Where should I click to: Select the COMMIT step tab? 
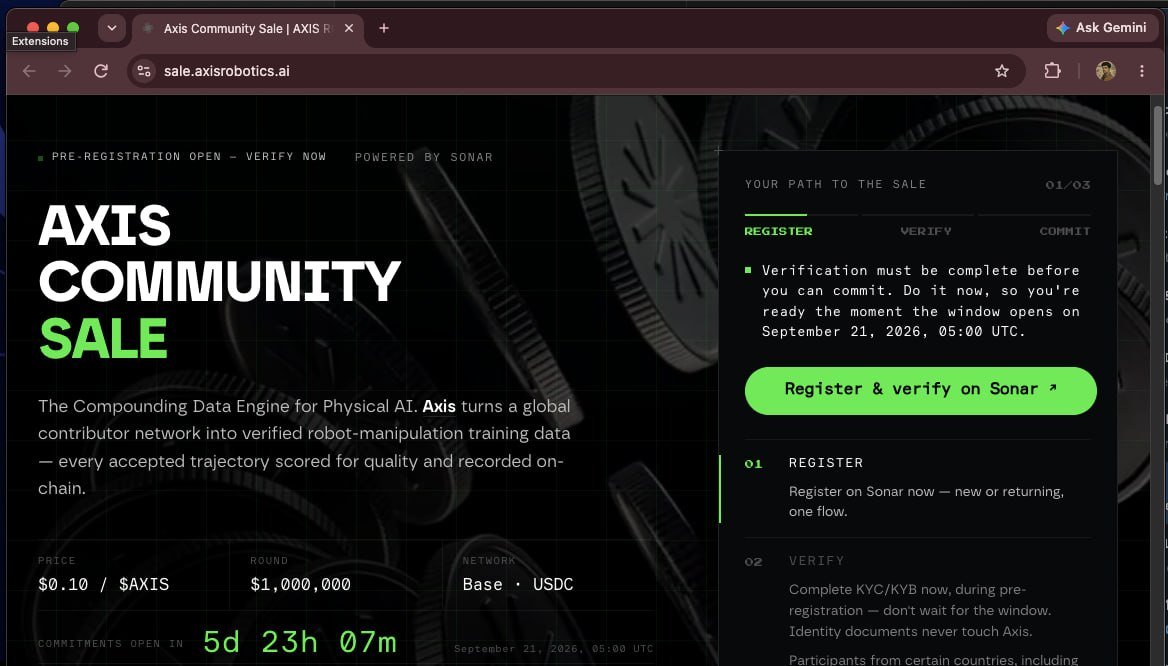(x=1064, y=231)
